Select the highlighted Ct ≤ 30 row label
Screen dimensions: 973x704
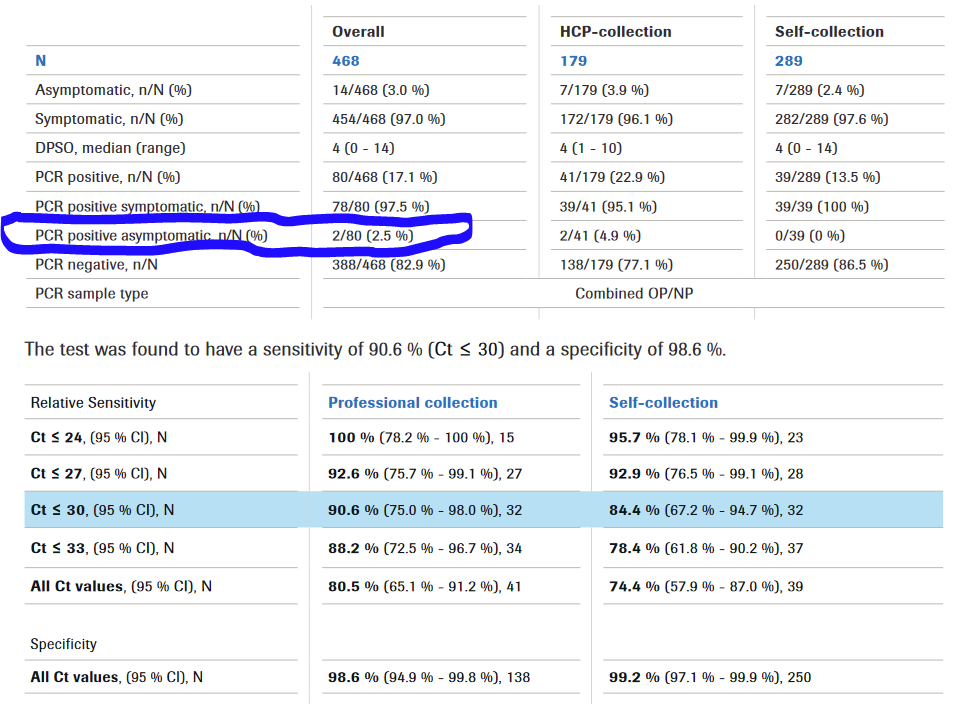102,510
